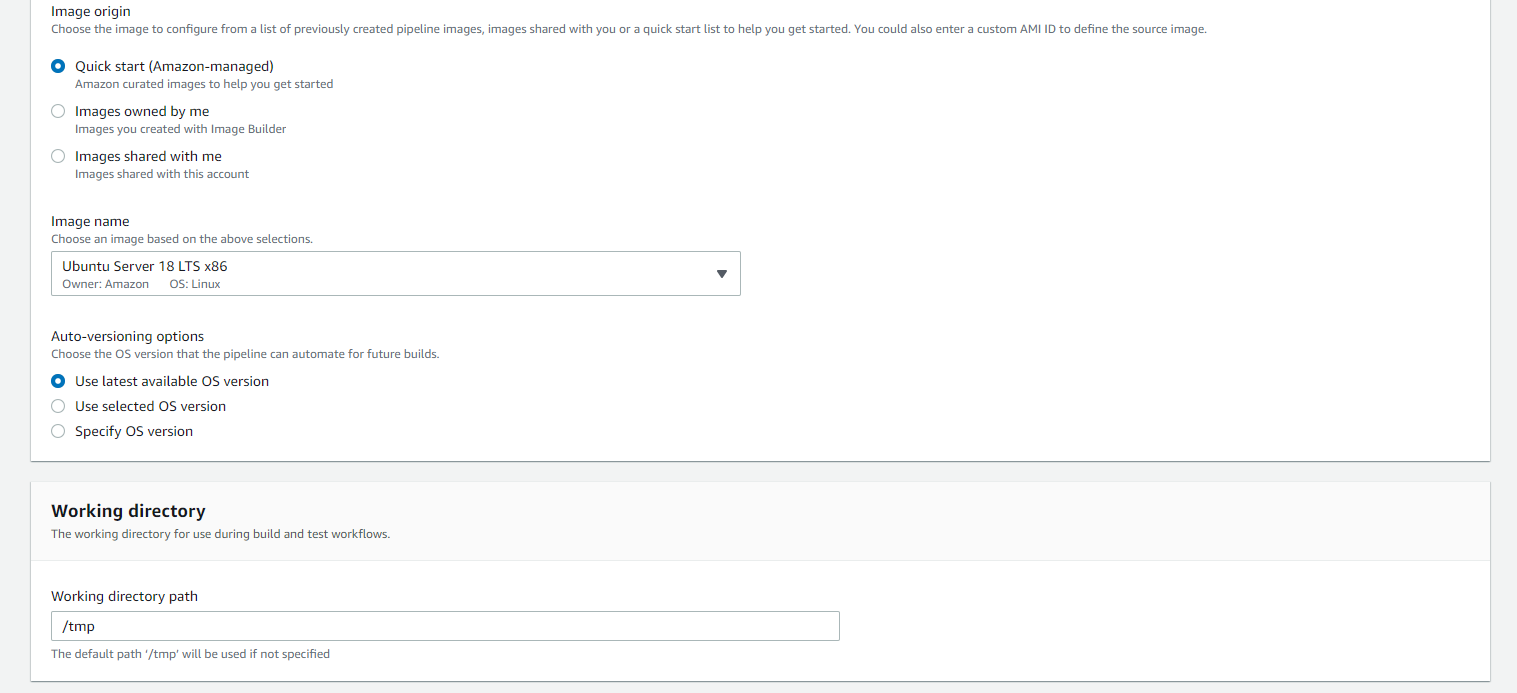Image resolution: width=1517 pixels, height=693 pixels.
Task: Click the Image name dropdown arrow
Action: pos(721,274)
